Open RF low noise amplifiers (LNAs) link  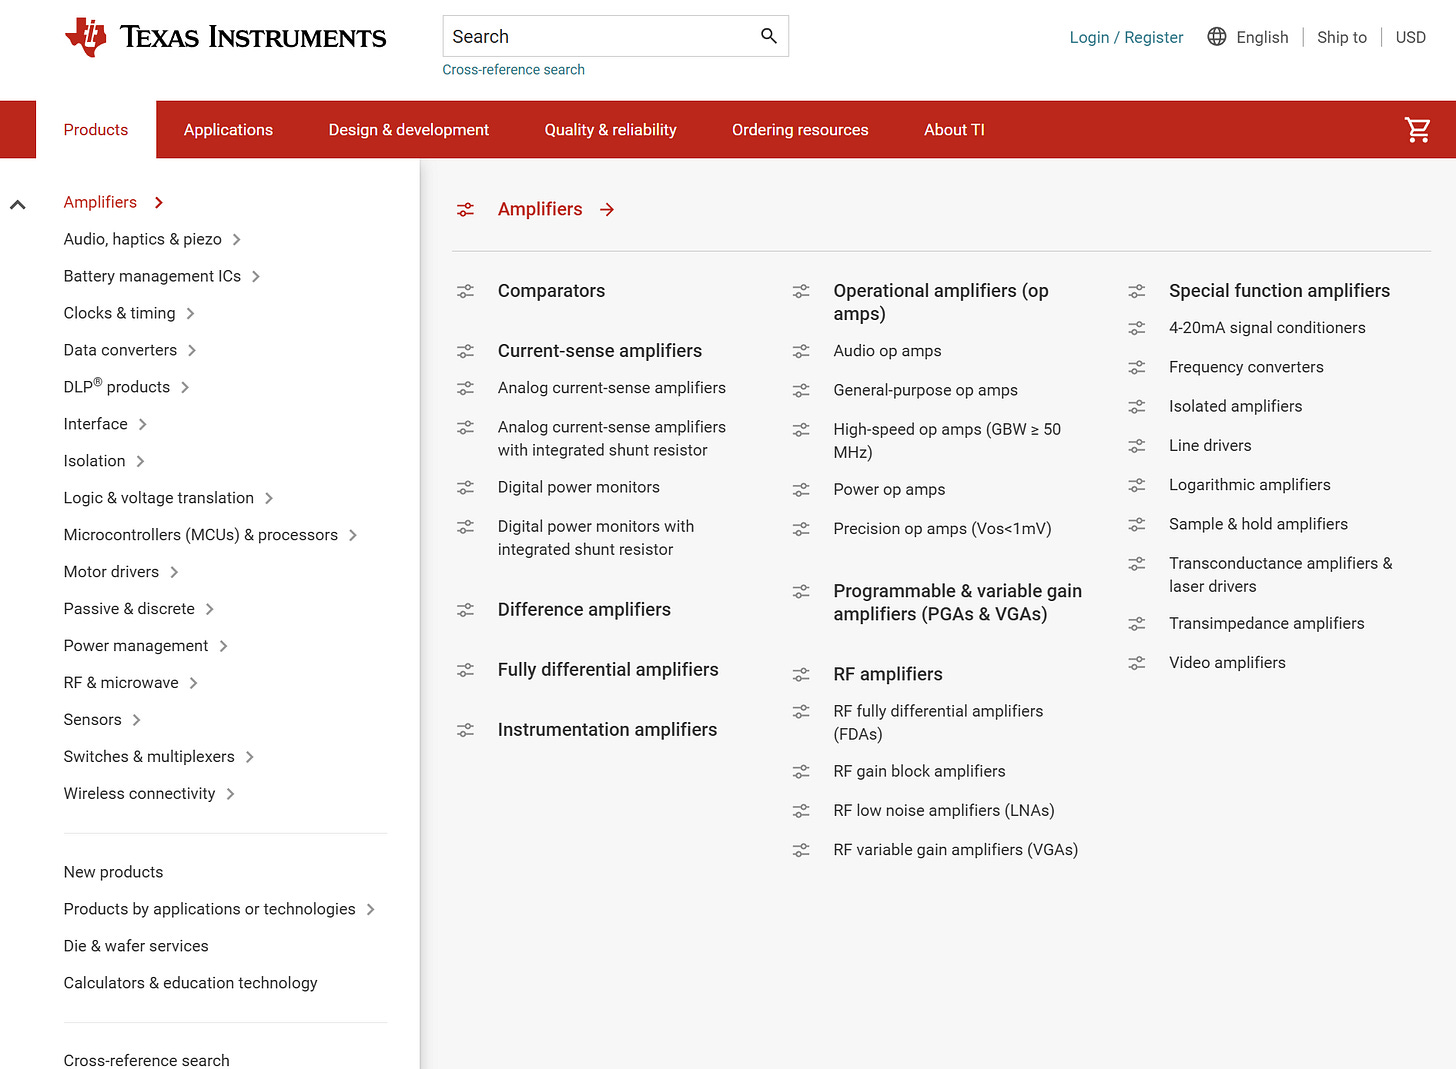point(943,811)
